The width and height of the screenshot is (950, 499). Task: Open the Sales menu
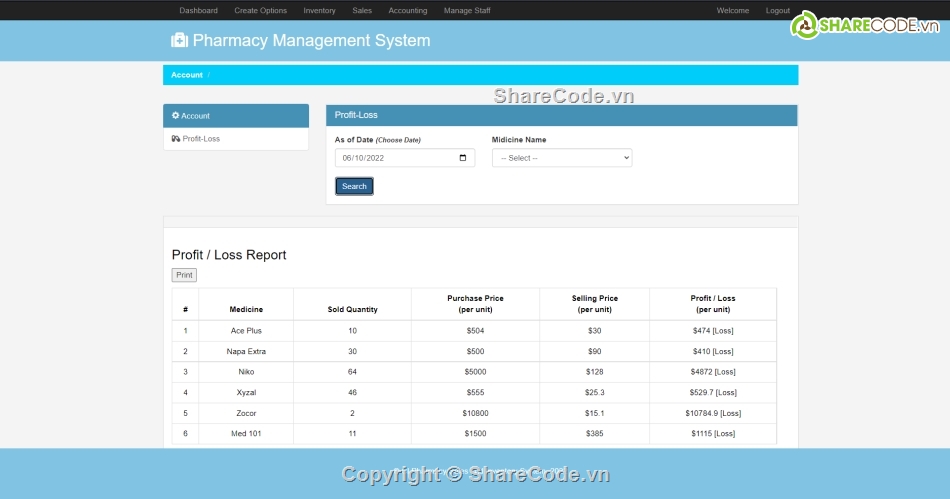point(362,11)
